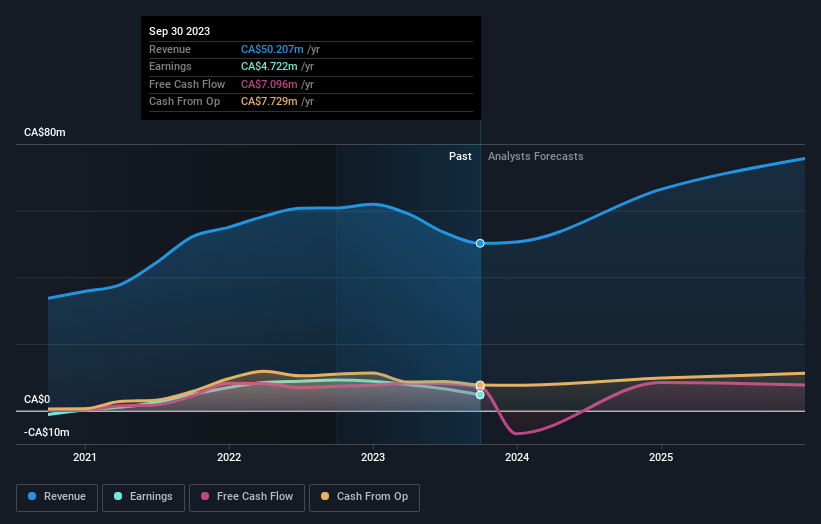
Task: Click the CA$7.729m cash from op value
Action: pyautogui.click(x=269, y=102)
